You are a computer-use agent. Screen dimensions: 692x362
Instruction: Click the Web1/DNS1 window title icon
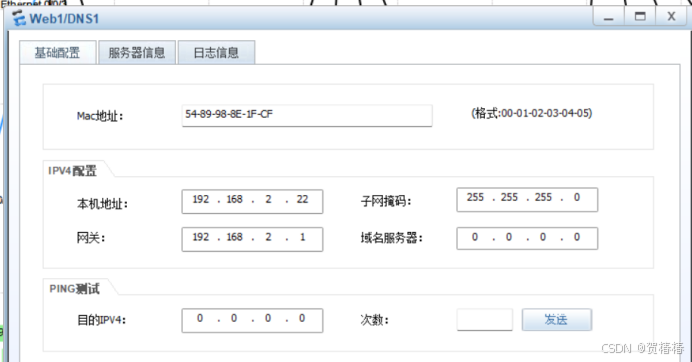click(19, 19)
